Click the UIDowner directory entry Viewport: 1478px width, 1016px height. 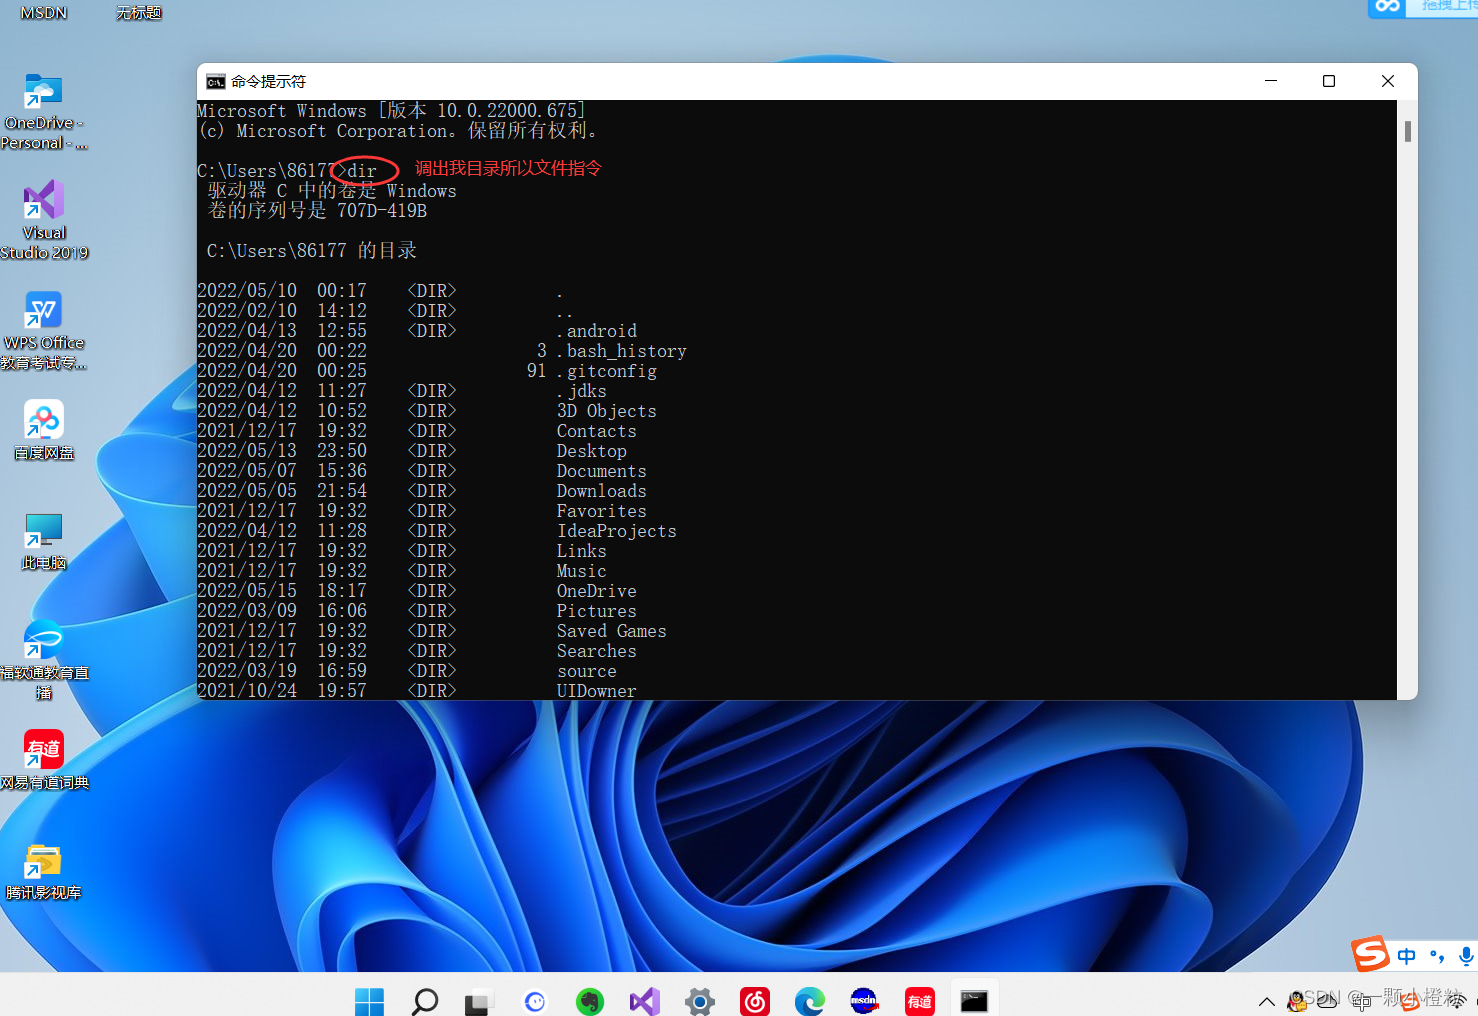point(597,691)
